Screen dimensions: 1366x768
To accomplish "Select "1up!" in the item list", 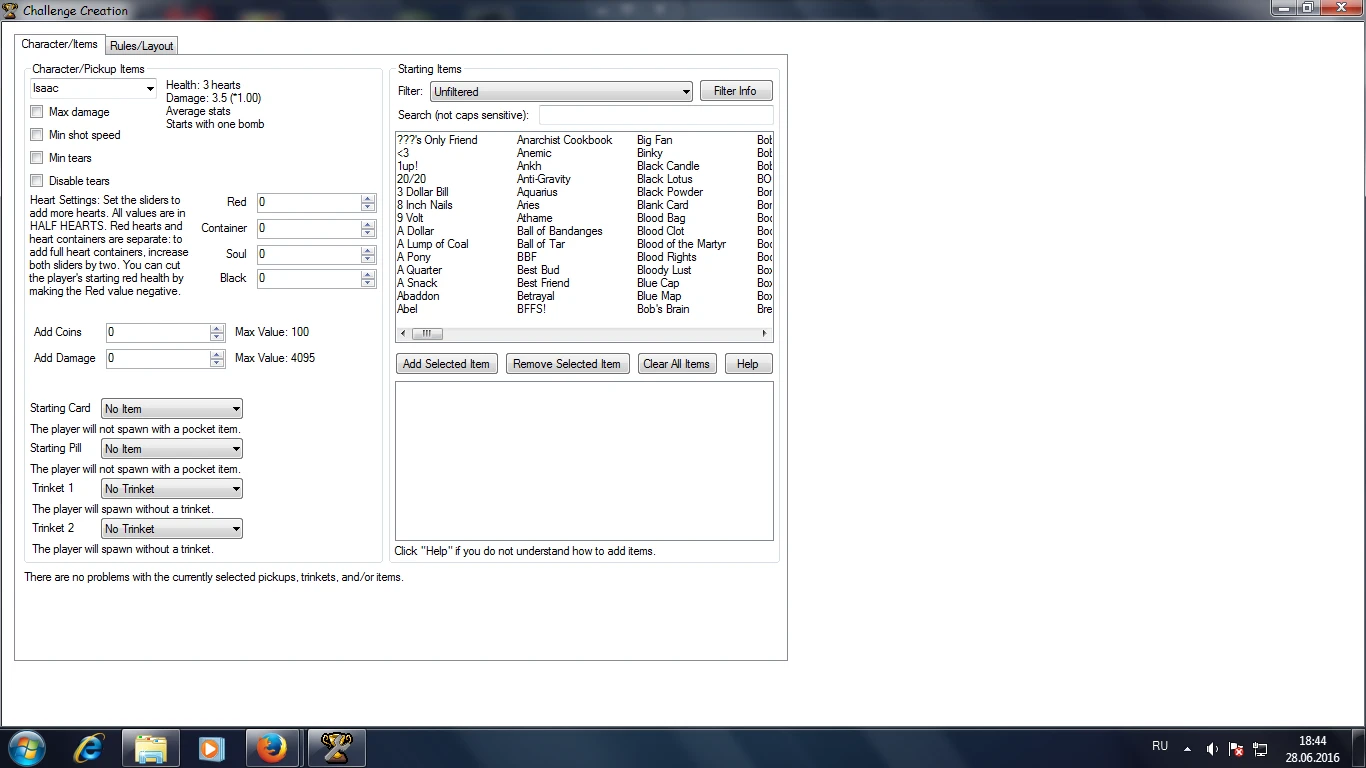I will click(408, 166).
